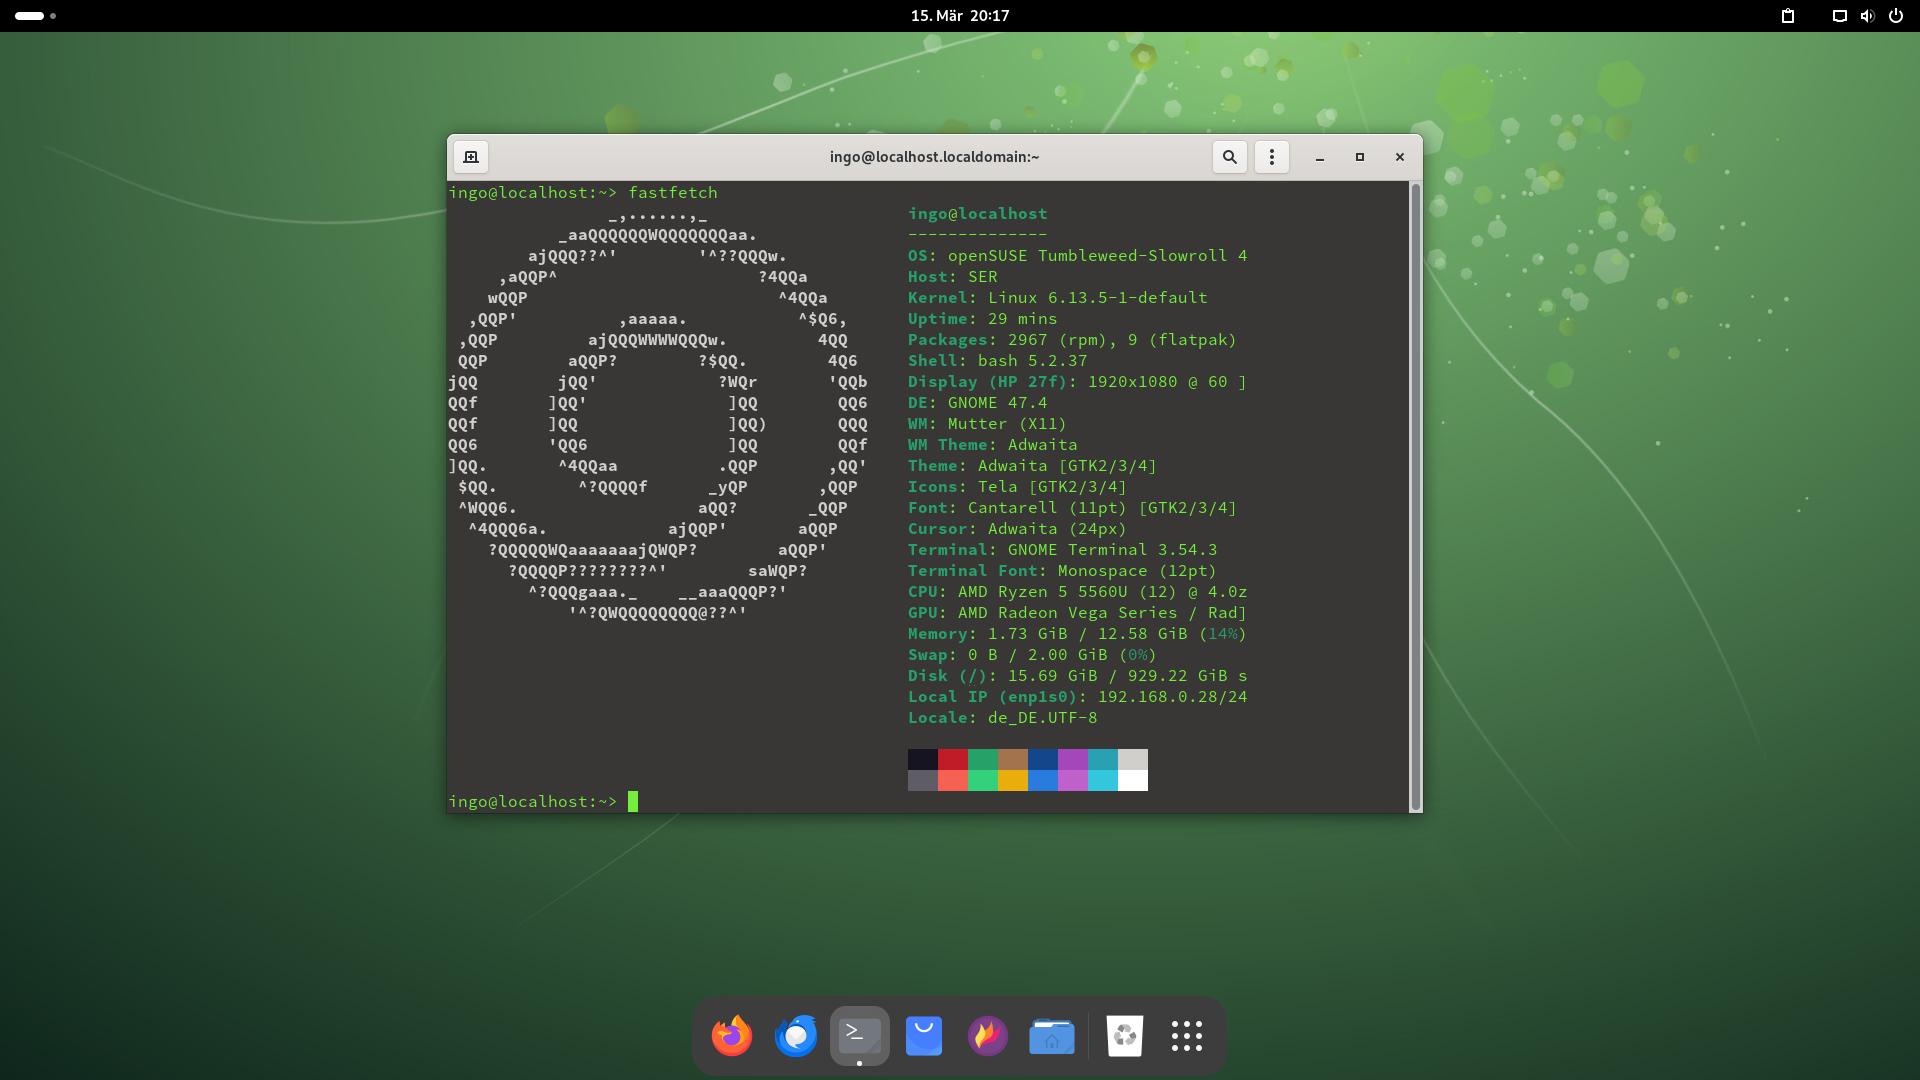
Task: Open system menu via volume icon
Action: [1867, 16]
